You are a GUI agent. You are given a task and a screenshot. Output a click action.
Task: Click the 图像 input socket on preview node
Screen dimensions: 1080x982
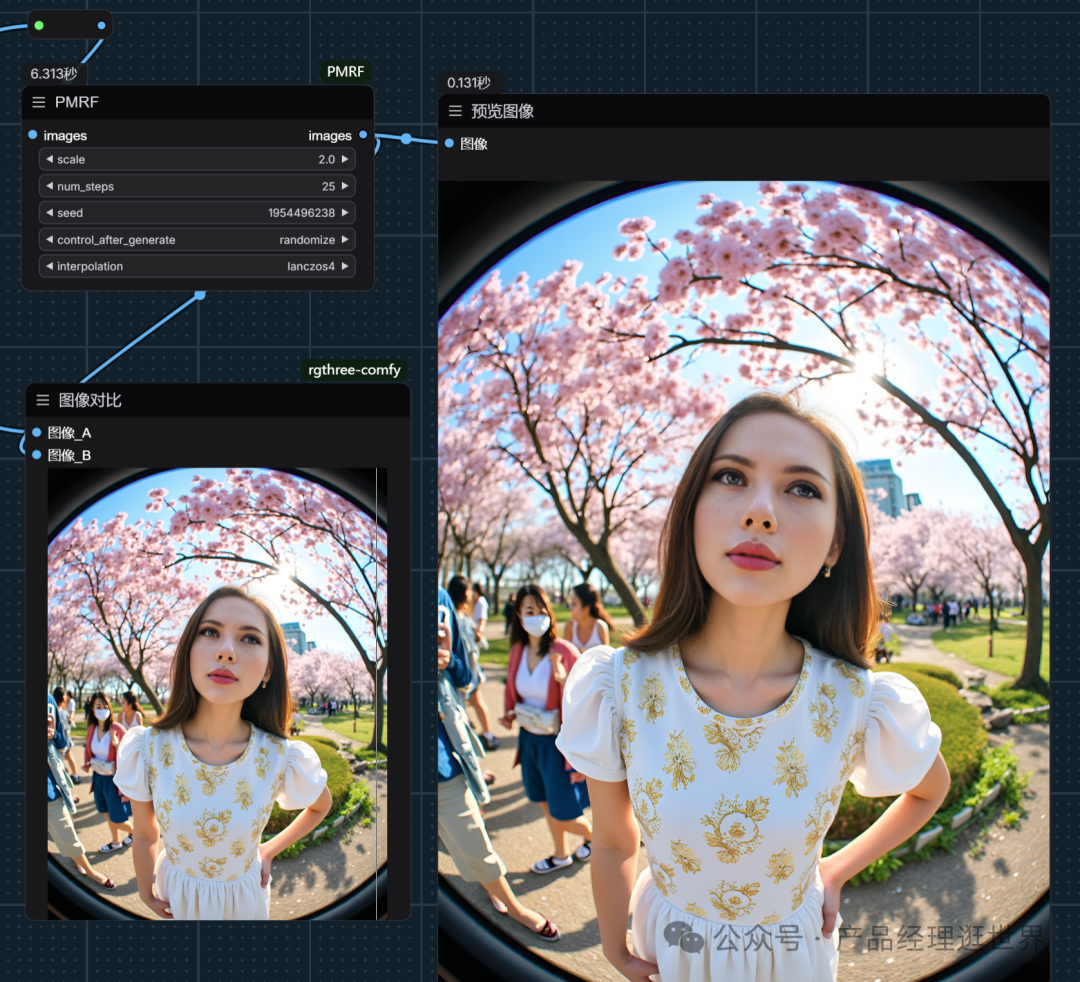click(x=449, y=143)
